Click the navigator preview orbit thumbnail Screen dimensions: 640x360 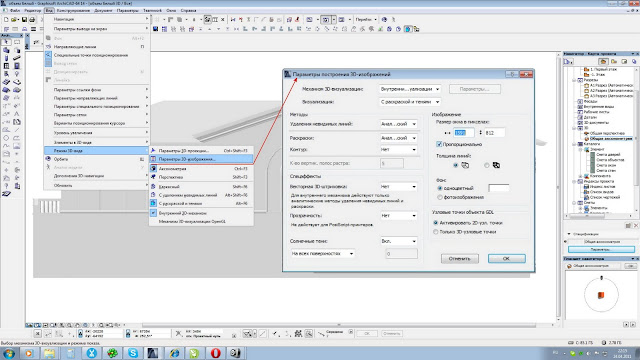pos(601,295)
